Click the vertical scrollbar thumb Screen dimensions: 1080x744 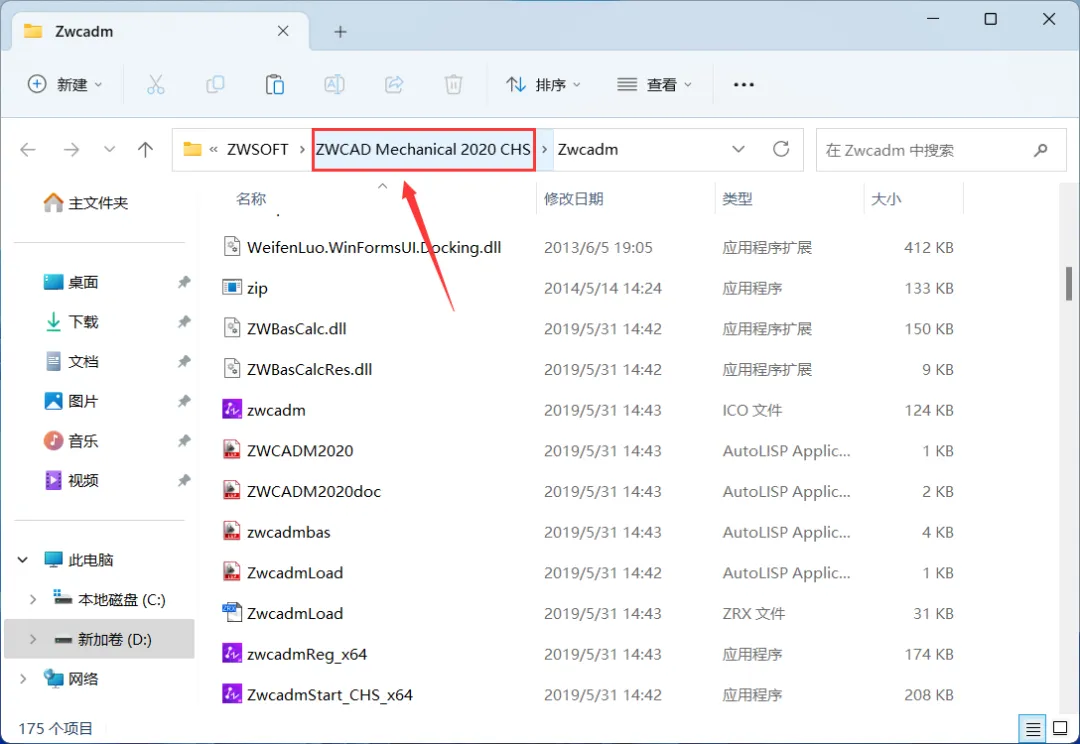(1069, 283)
